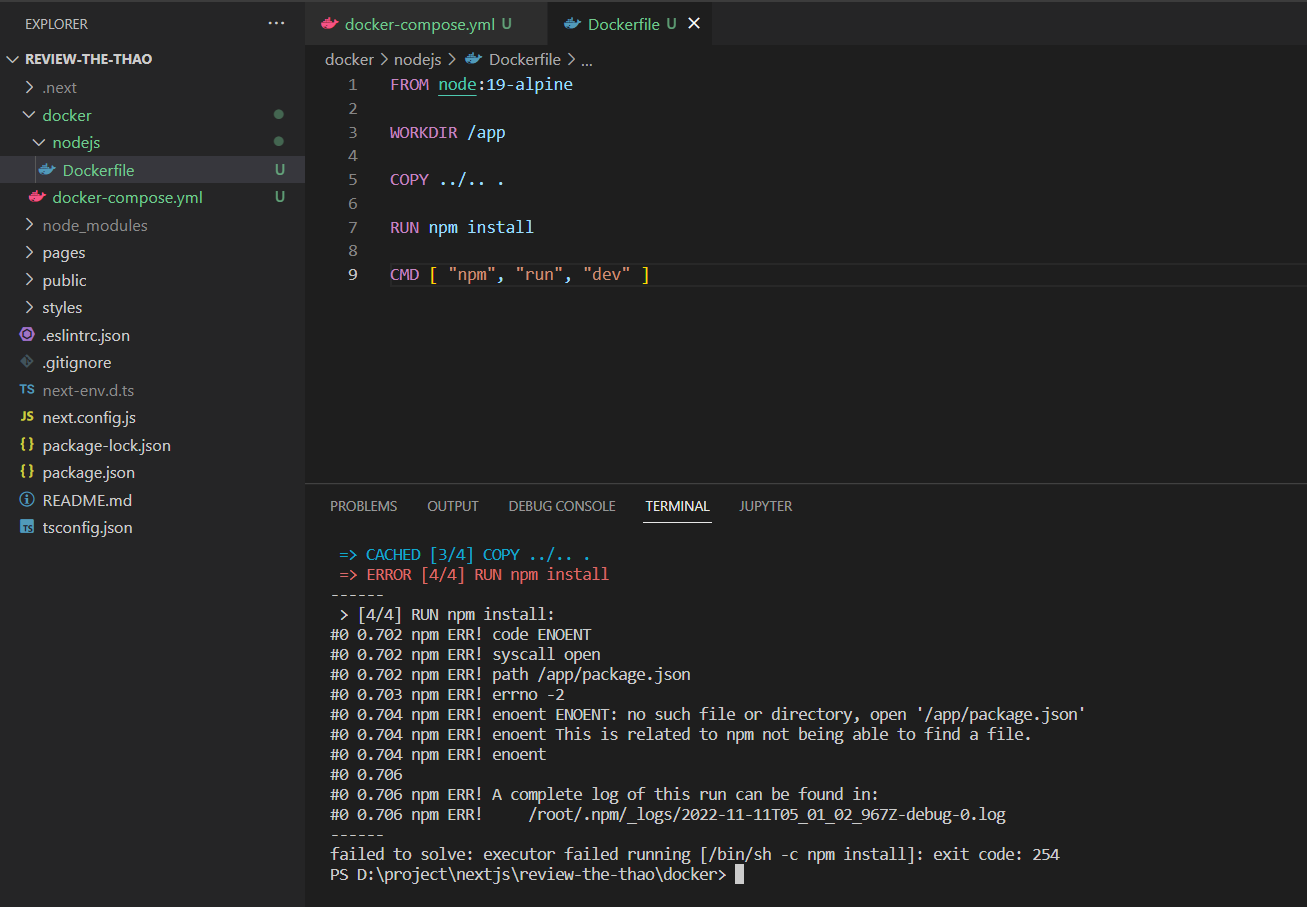Collapse the REVIEW-THE-THAO root folder
Screen dimensions: 1307x907
pyautogui.click(x=13, y=59)
